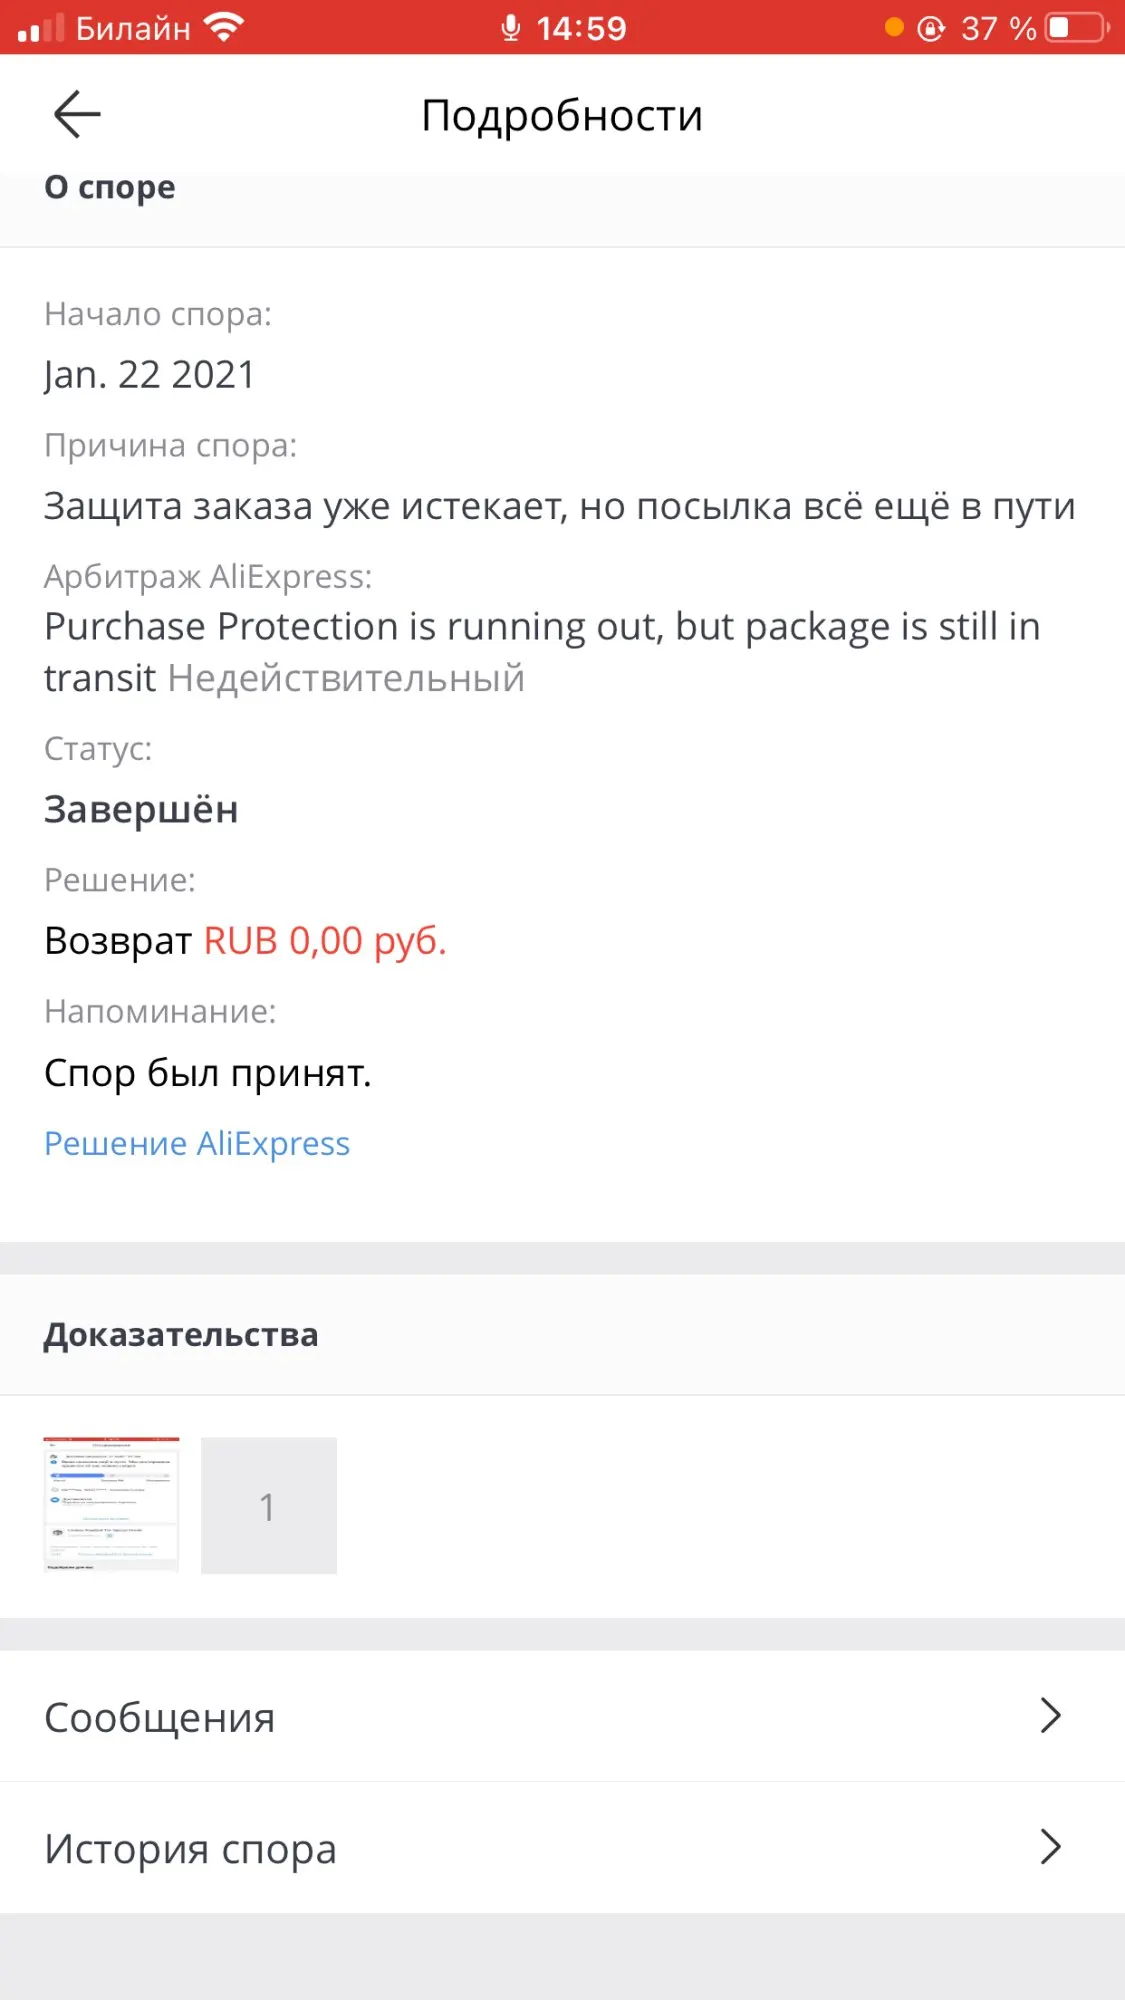Tap the red RUB 0,00 руб. refund amount
Viewport: 1125px width, 2000px height.
(x=325, y=941)
